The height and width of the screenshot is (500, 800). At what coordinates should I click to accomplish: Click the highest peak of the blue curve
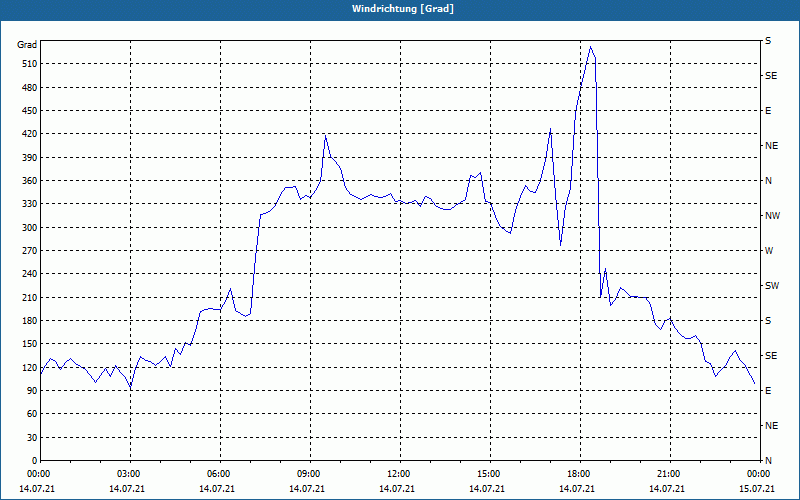[x=591, y=47]
